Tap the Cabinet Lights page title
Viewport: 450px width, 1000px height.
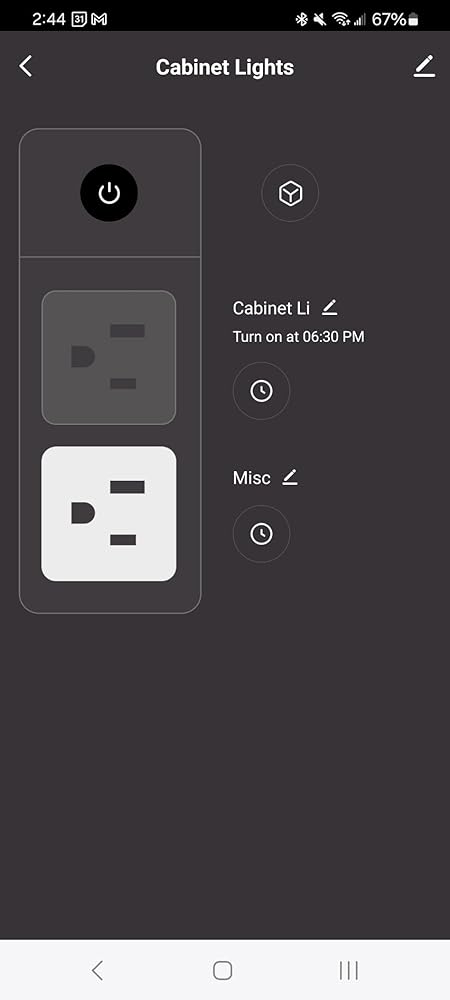225,67
